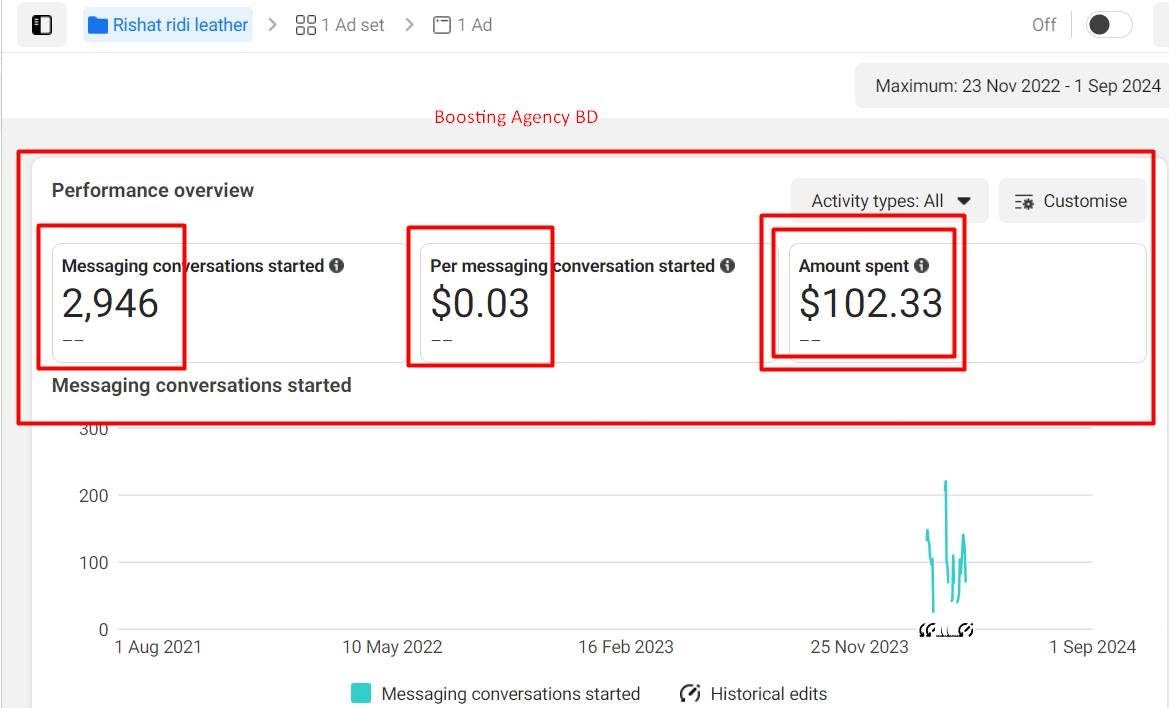Click the blue campaign folder icon
Image resolution: width=1169 pixels, height=708 pixels.
coord(98,25)
